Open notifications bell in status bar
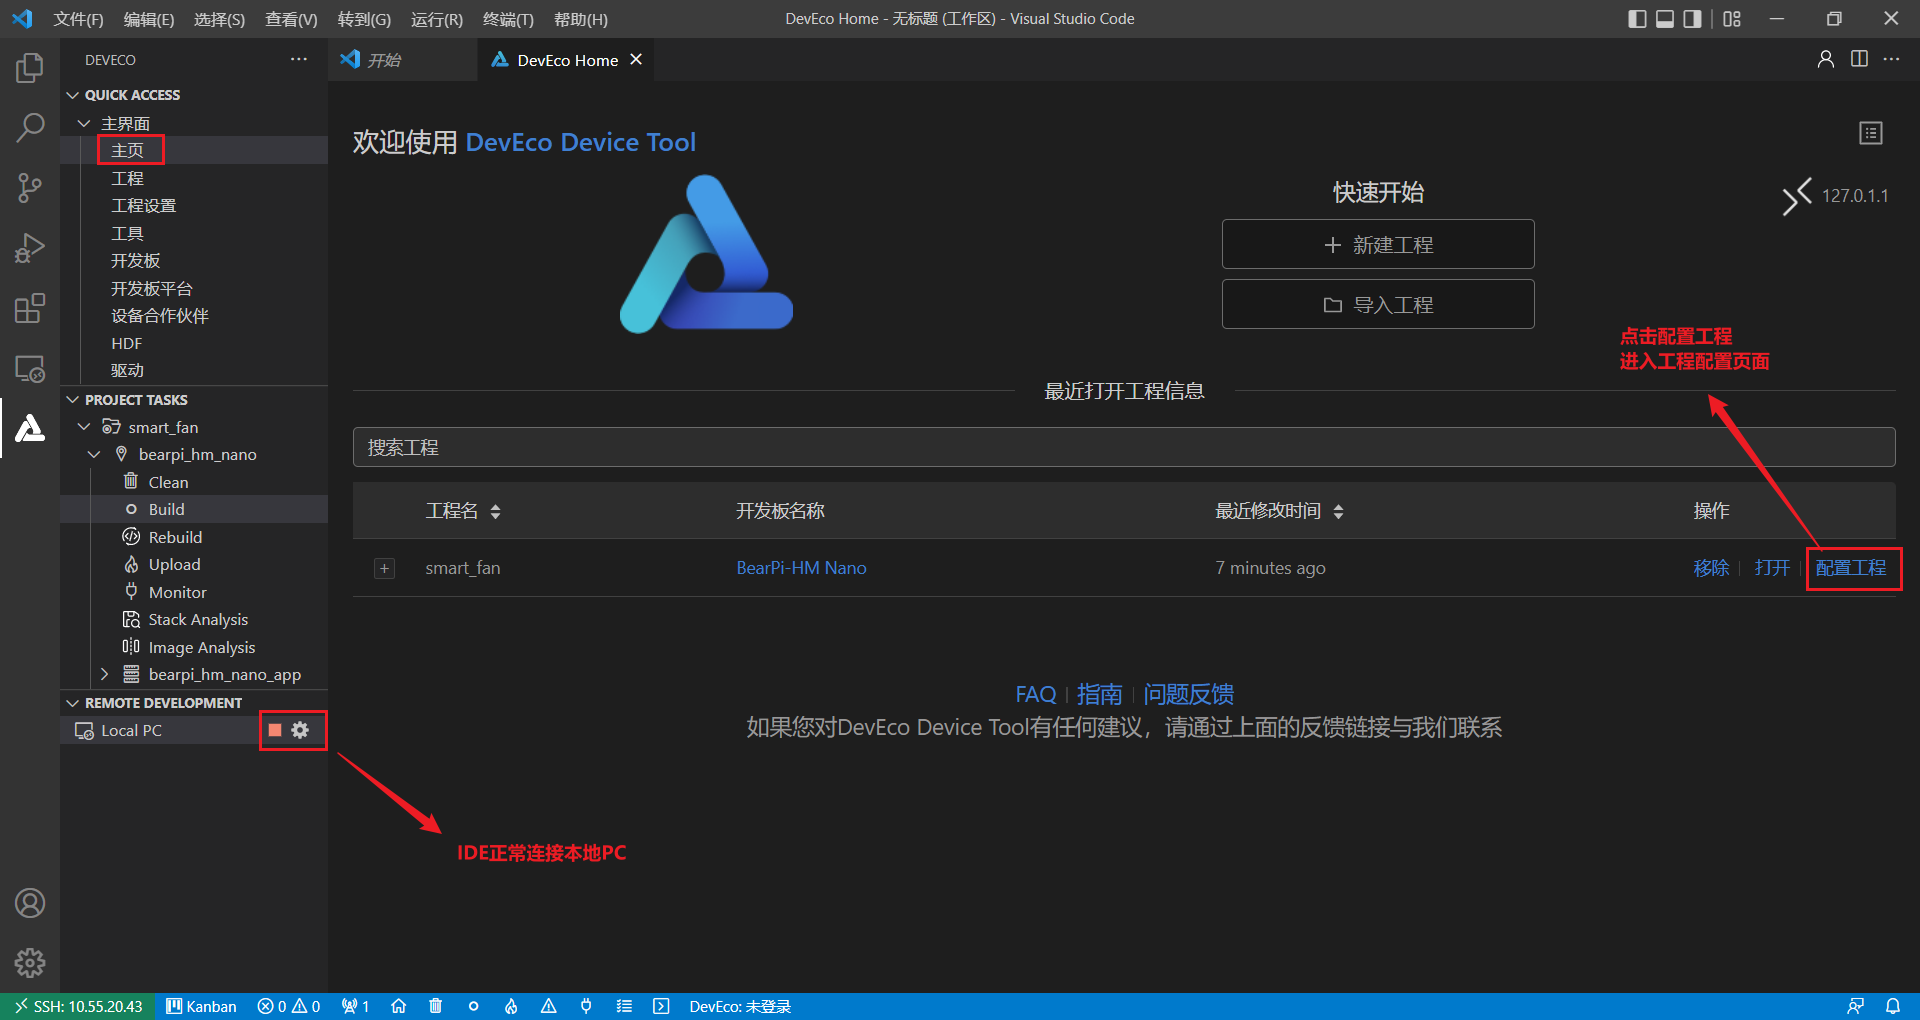This screenshot has width=1920, height=1020. [1893, 1006]
